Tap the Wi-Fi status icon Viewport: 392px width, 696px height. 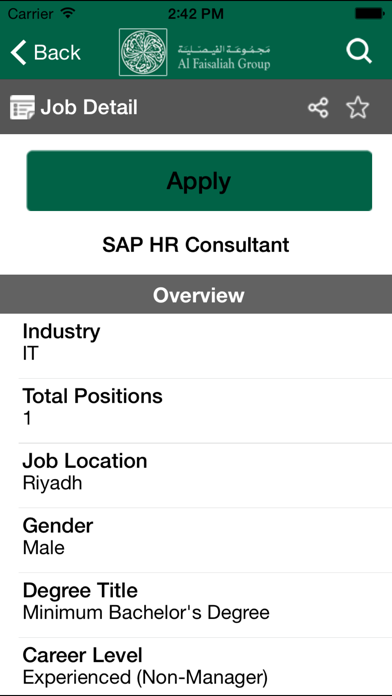pos(68,13)
